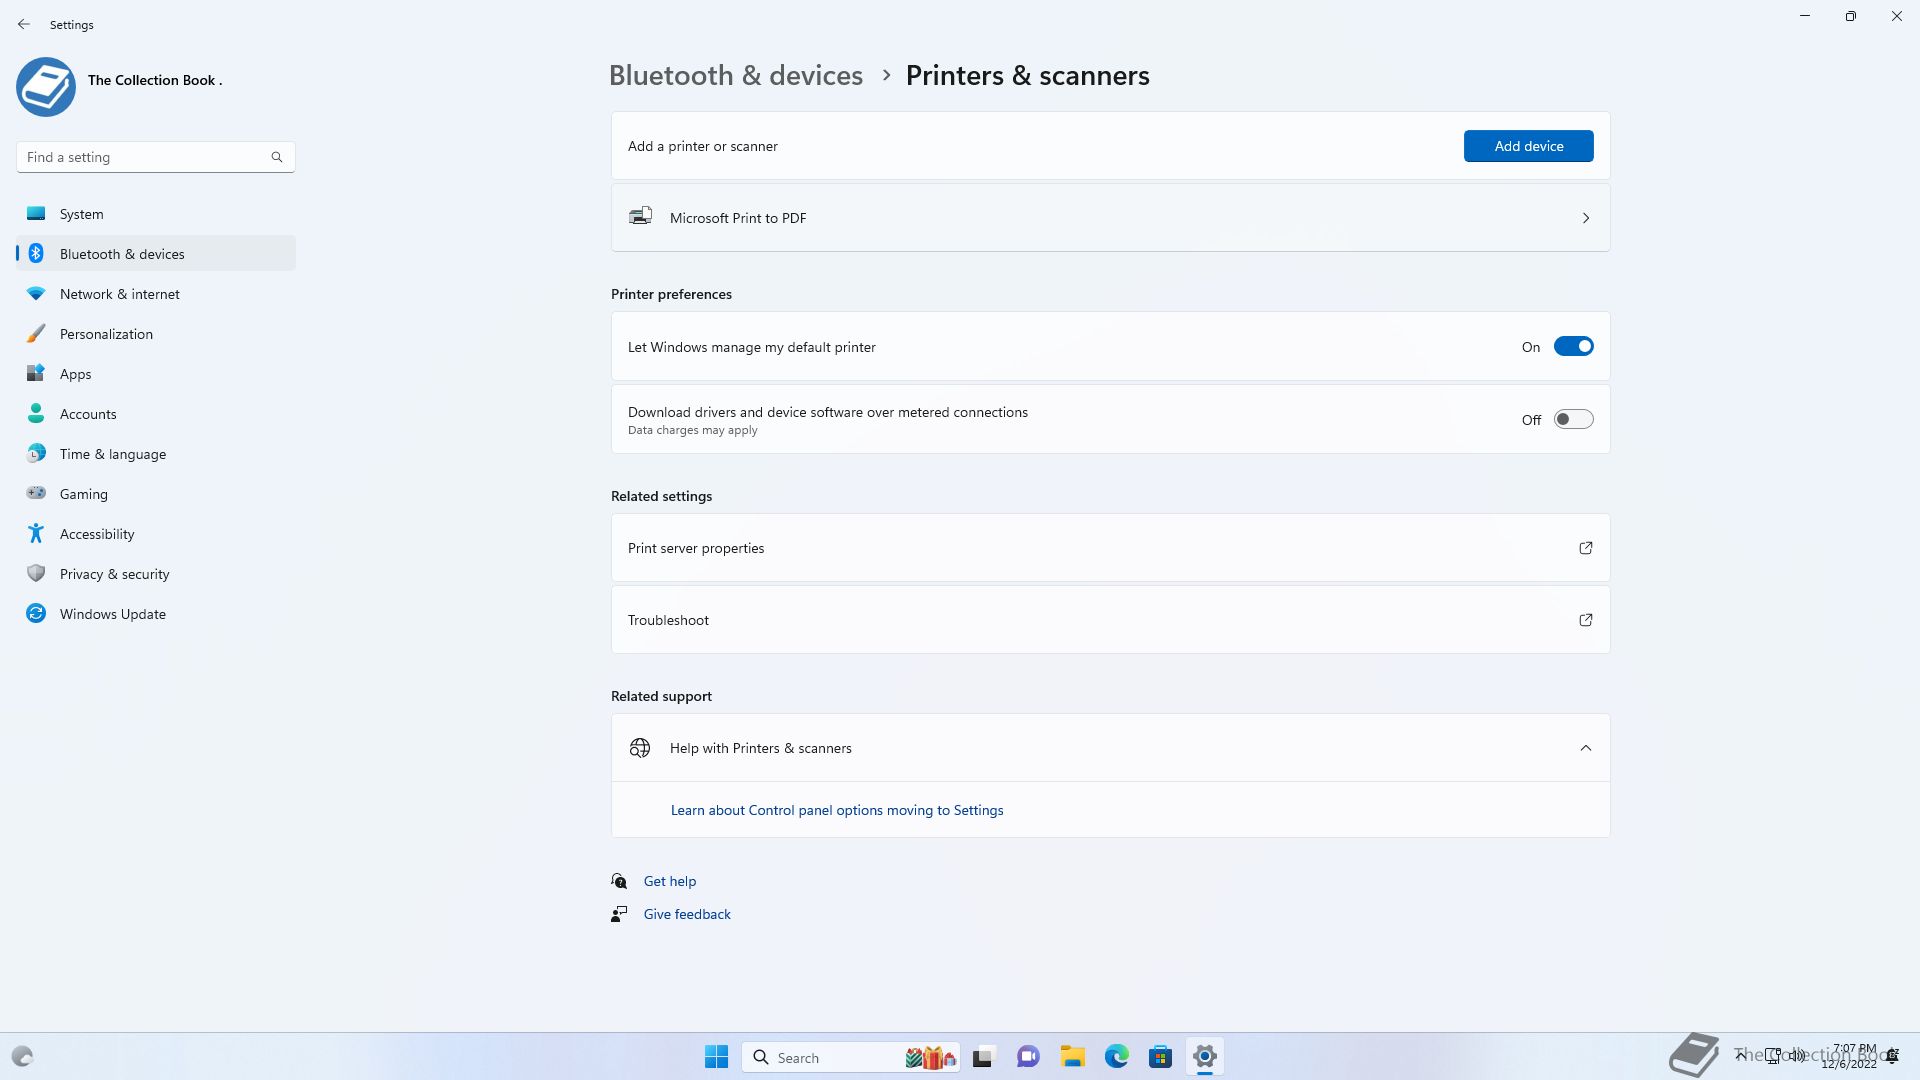The image size is (1920, 1080).
Task: Launch Microsoft Edge from the taskbar
Action: coord(1117,1057)
